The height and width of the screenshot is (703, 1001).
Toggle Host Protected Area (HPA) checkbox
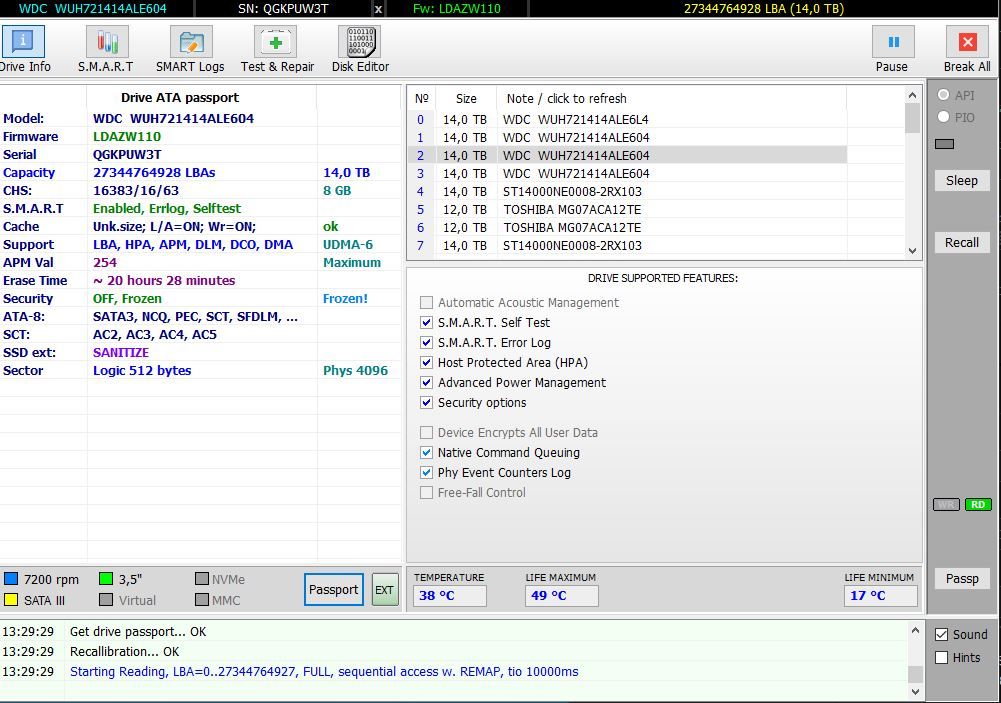tap(426, 362)
